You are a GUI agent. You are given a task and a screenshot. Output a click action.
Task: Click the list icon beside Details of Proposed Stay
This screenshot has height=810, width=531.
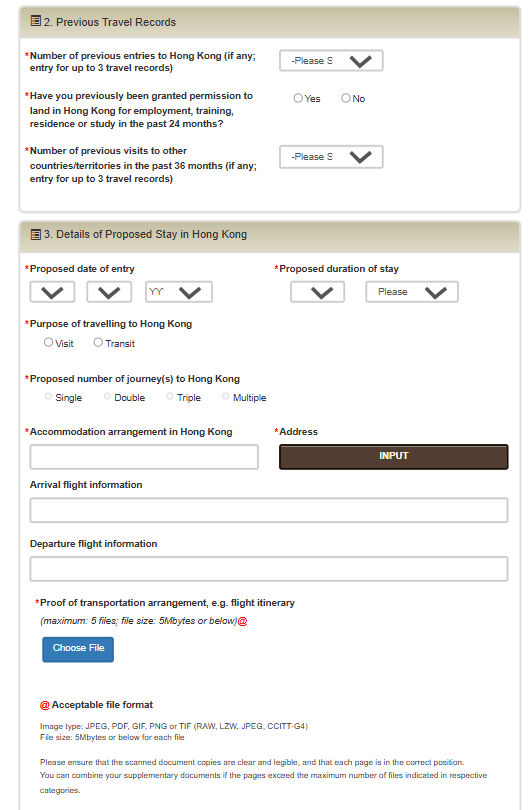36,235
